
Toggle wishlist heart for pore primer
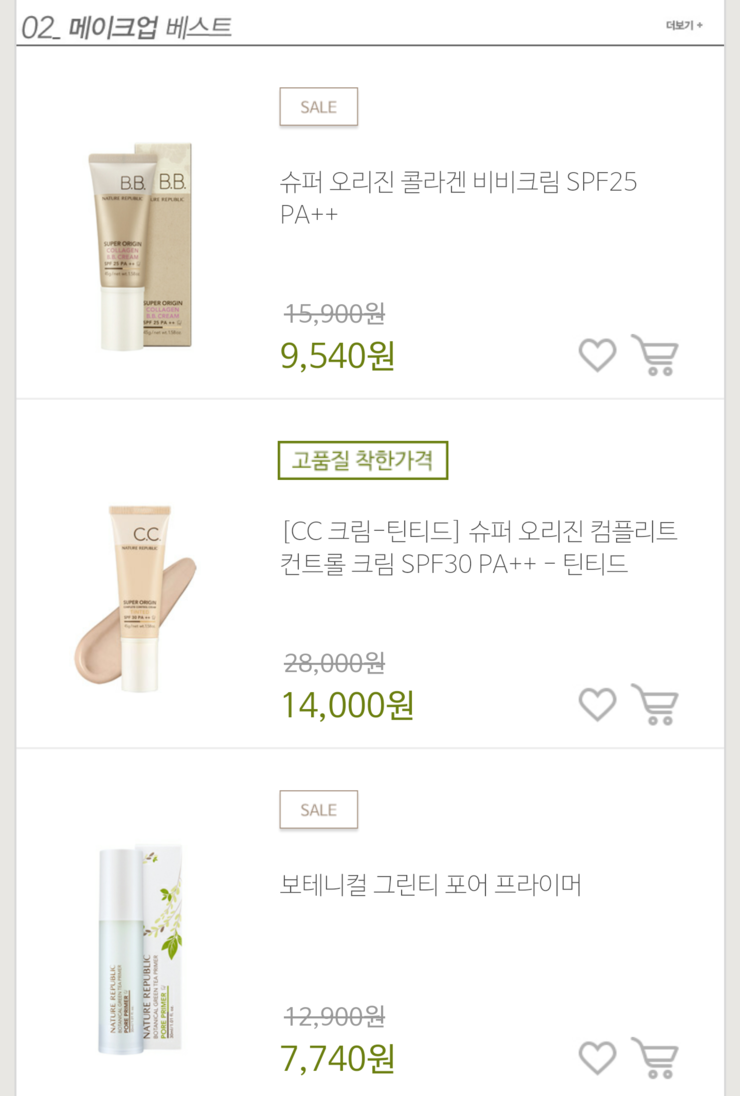tap(597, 1058)
